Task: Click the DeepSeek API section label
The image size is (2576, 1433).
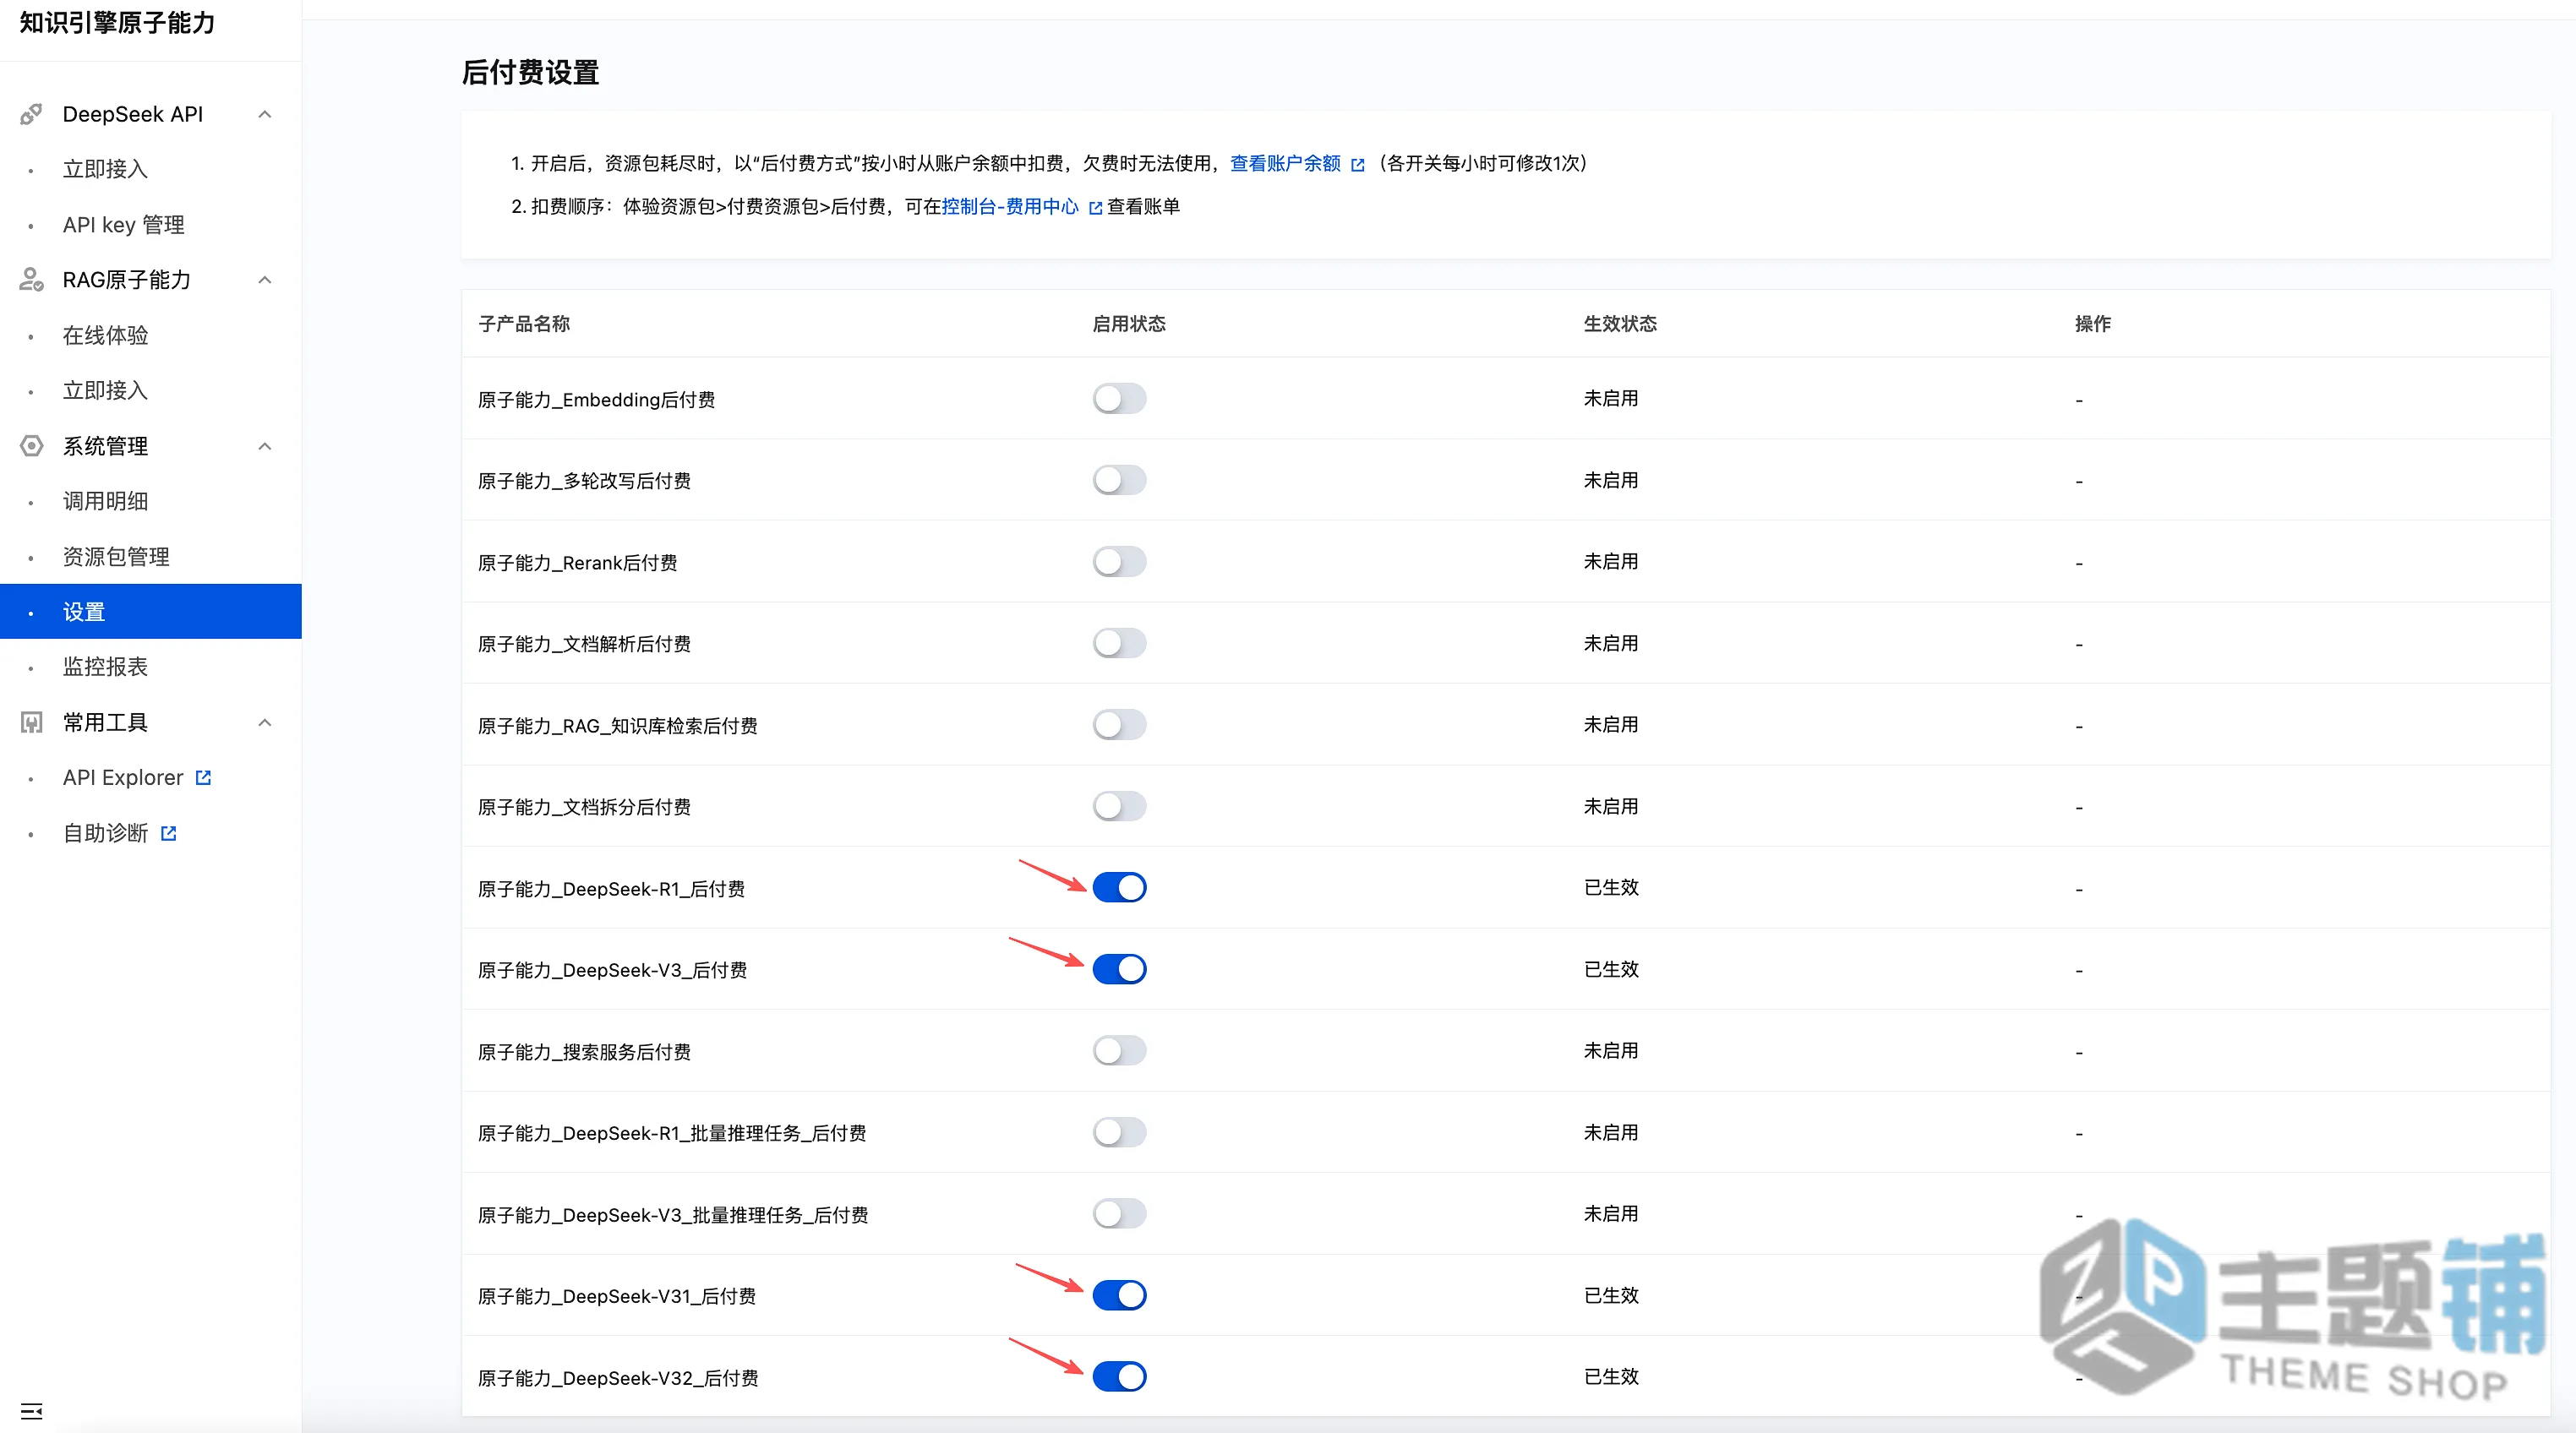Action: [133, 114]
